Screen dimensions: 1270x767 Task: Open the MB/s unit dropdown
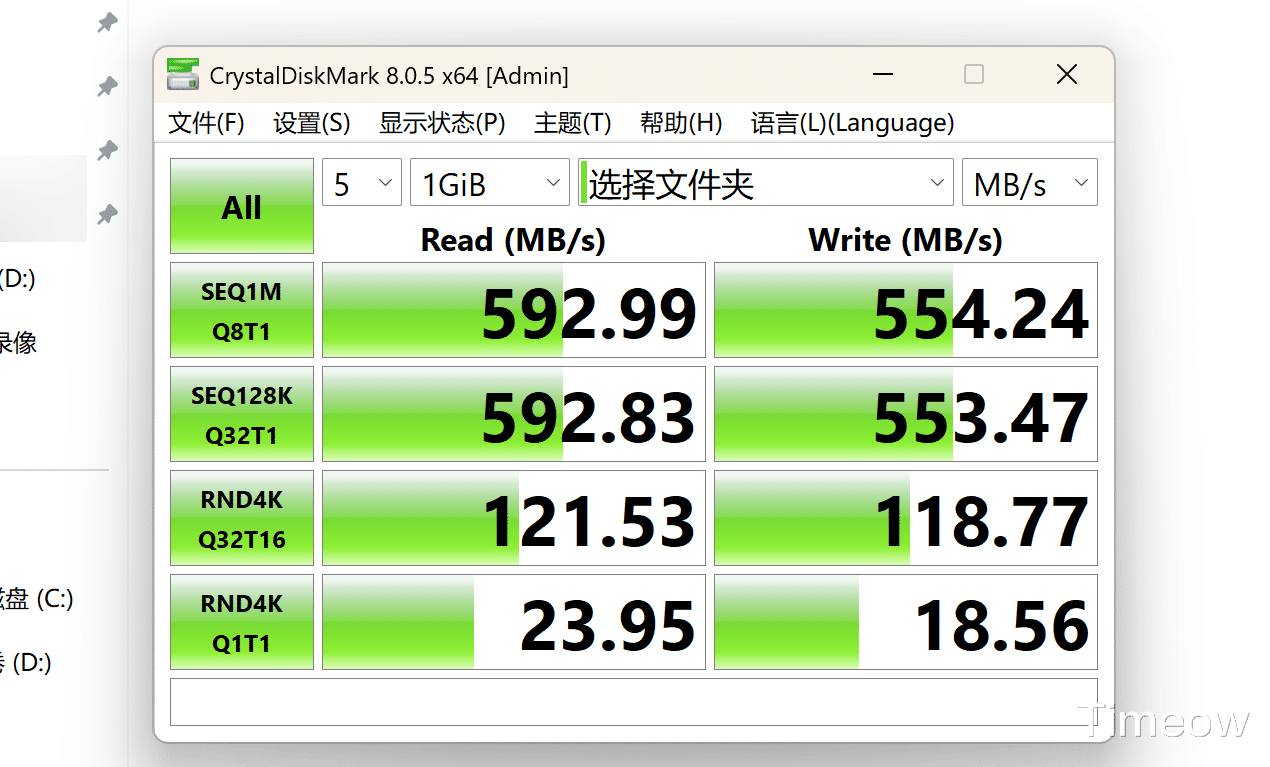pyautogui.click(x=1030, y=183)
